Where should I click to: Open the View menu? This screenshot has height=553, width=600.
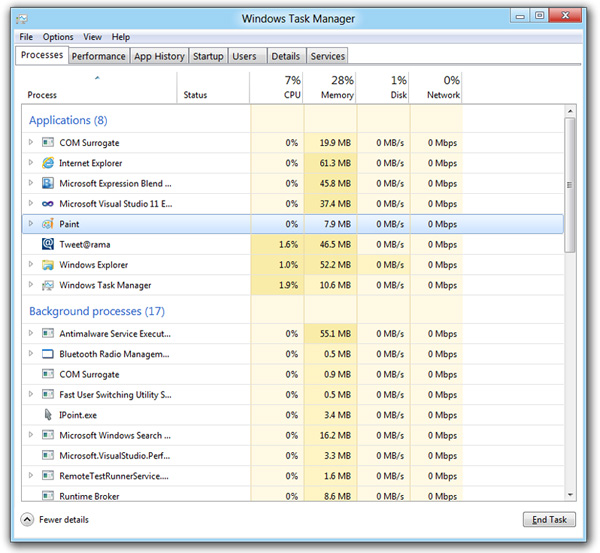(93, 37)
